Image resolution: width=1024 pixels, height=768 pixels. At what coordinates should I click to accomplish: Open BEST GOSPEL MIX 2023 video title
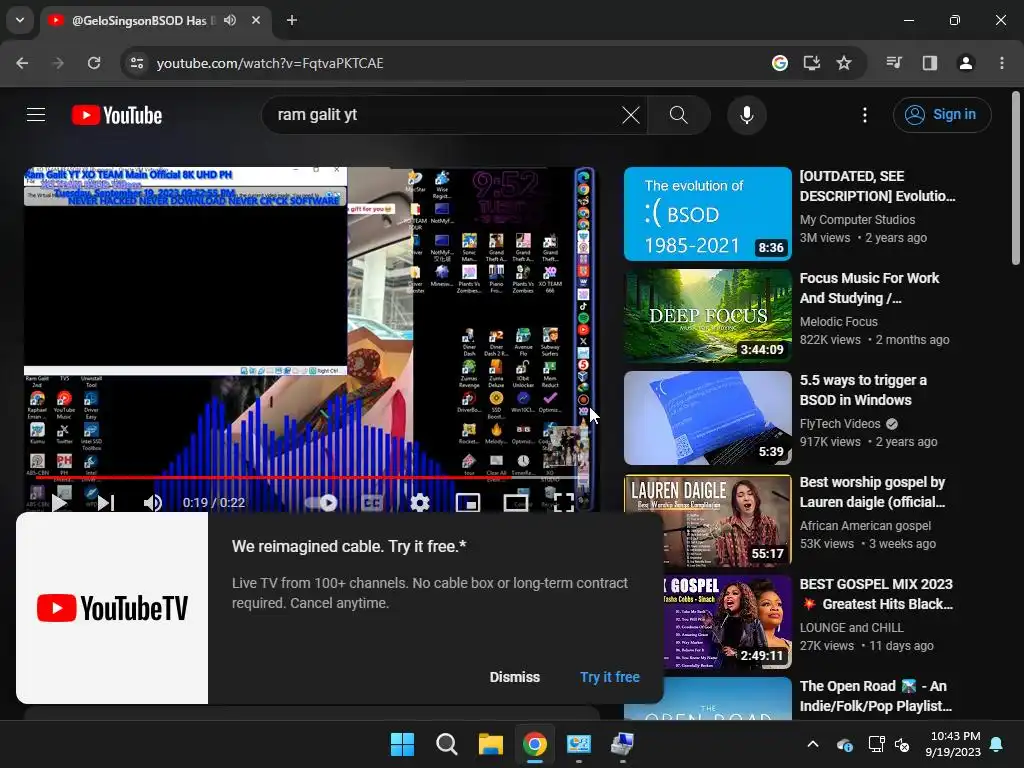[x=876, y=594]
